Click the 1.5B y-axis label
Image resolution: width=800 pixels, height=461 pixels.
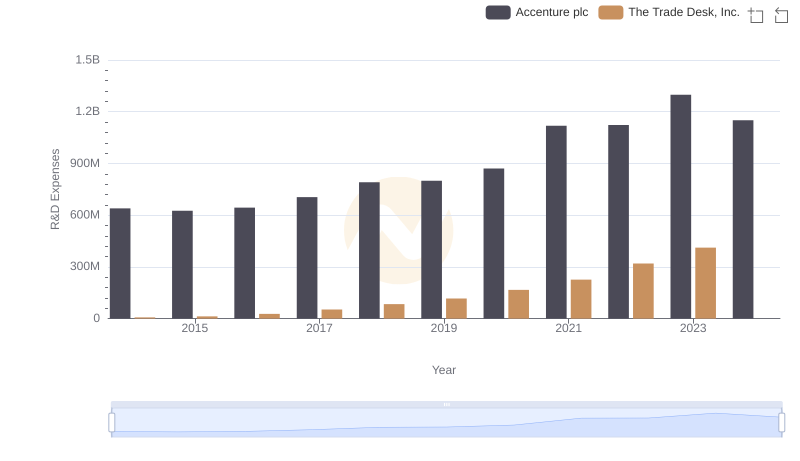tap(88, 60)
